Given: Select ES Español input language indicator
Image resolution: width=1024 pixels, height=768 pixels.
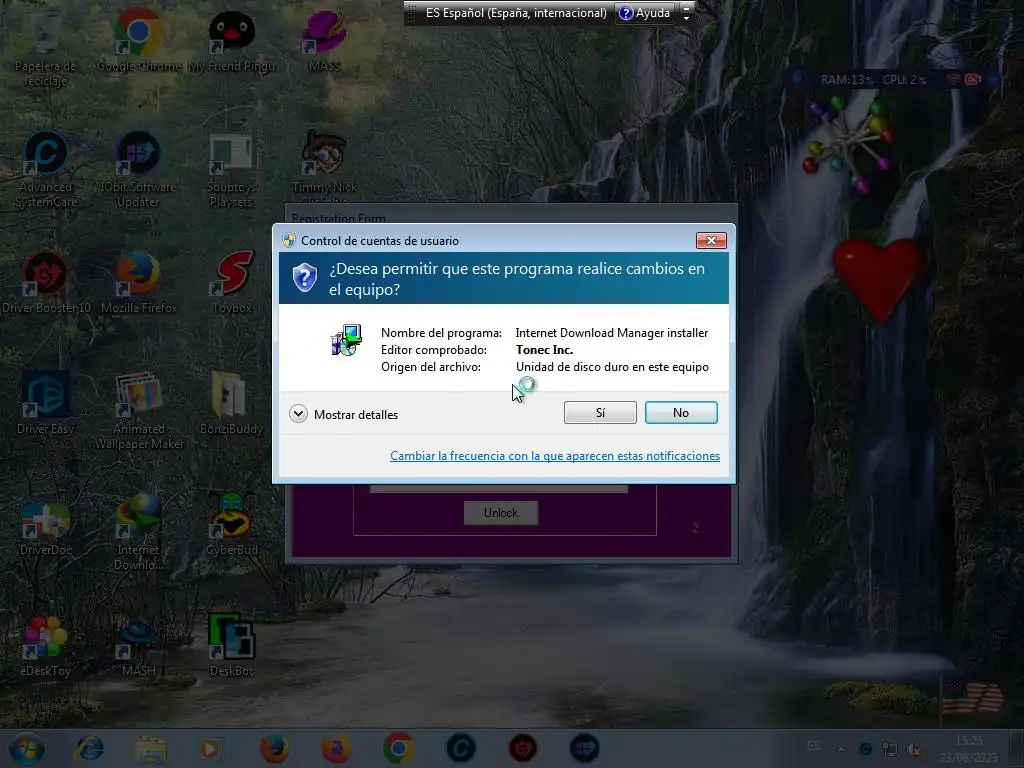Looking at the screenshot, I should coord(516,12).
